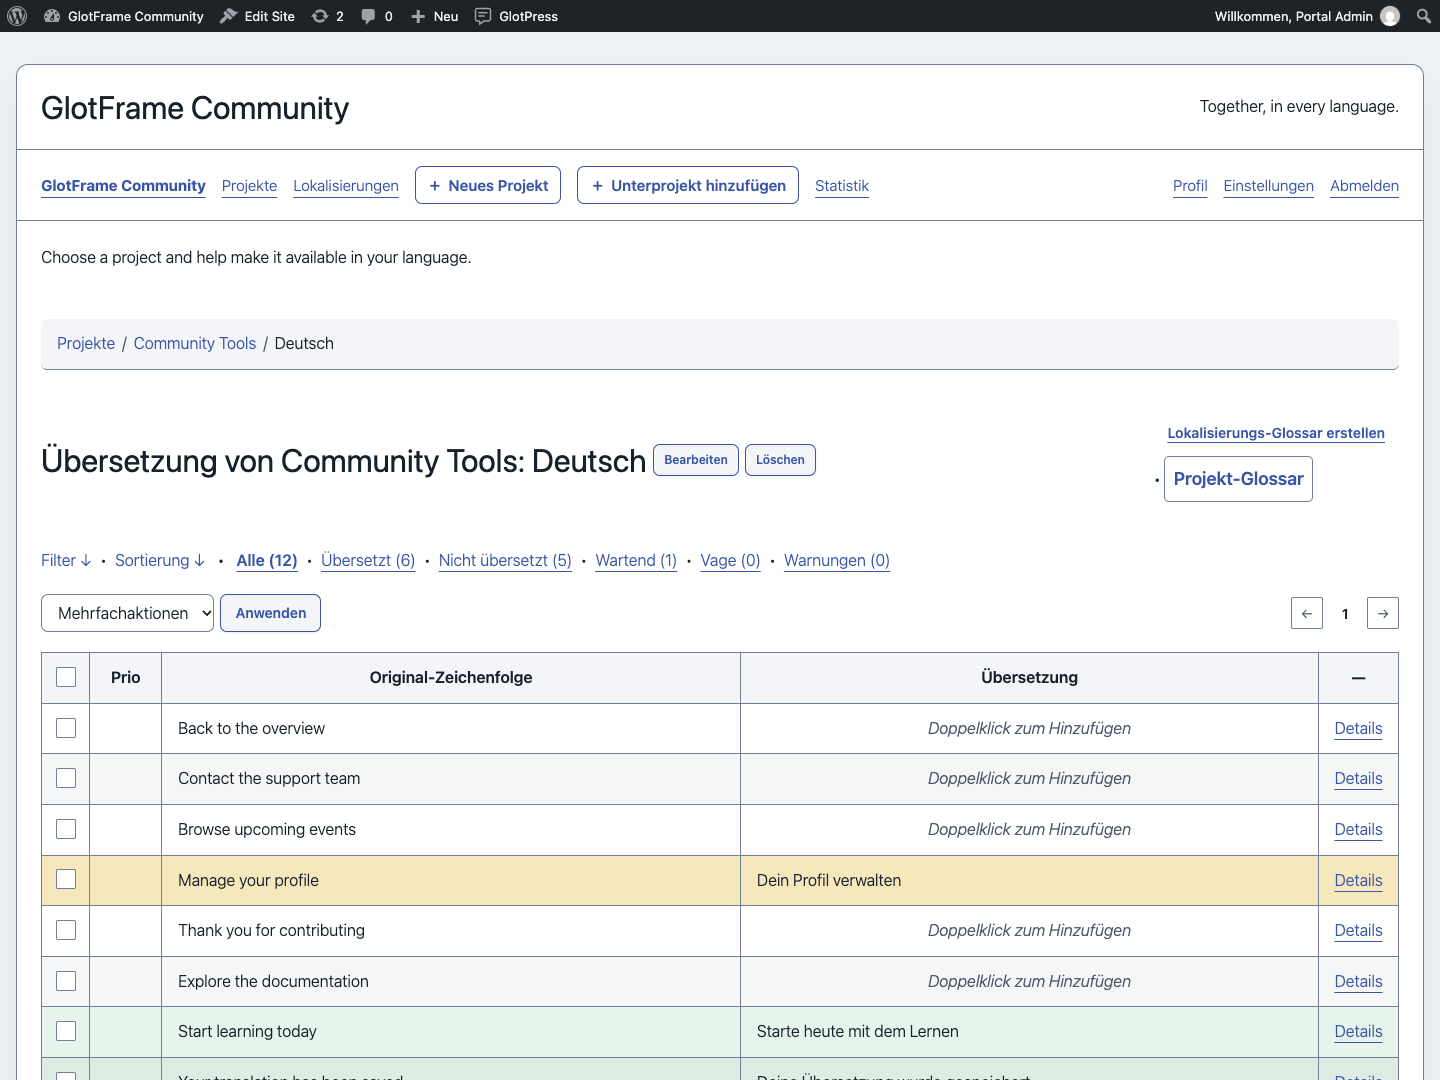Tick the Explore the documentation checkbox
Screen dimensions: 1440x1080
(x=66, y=981)
